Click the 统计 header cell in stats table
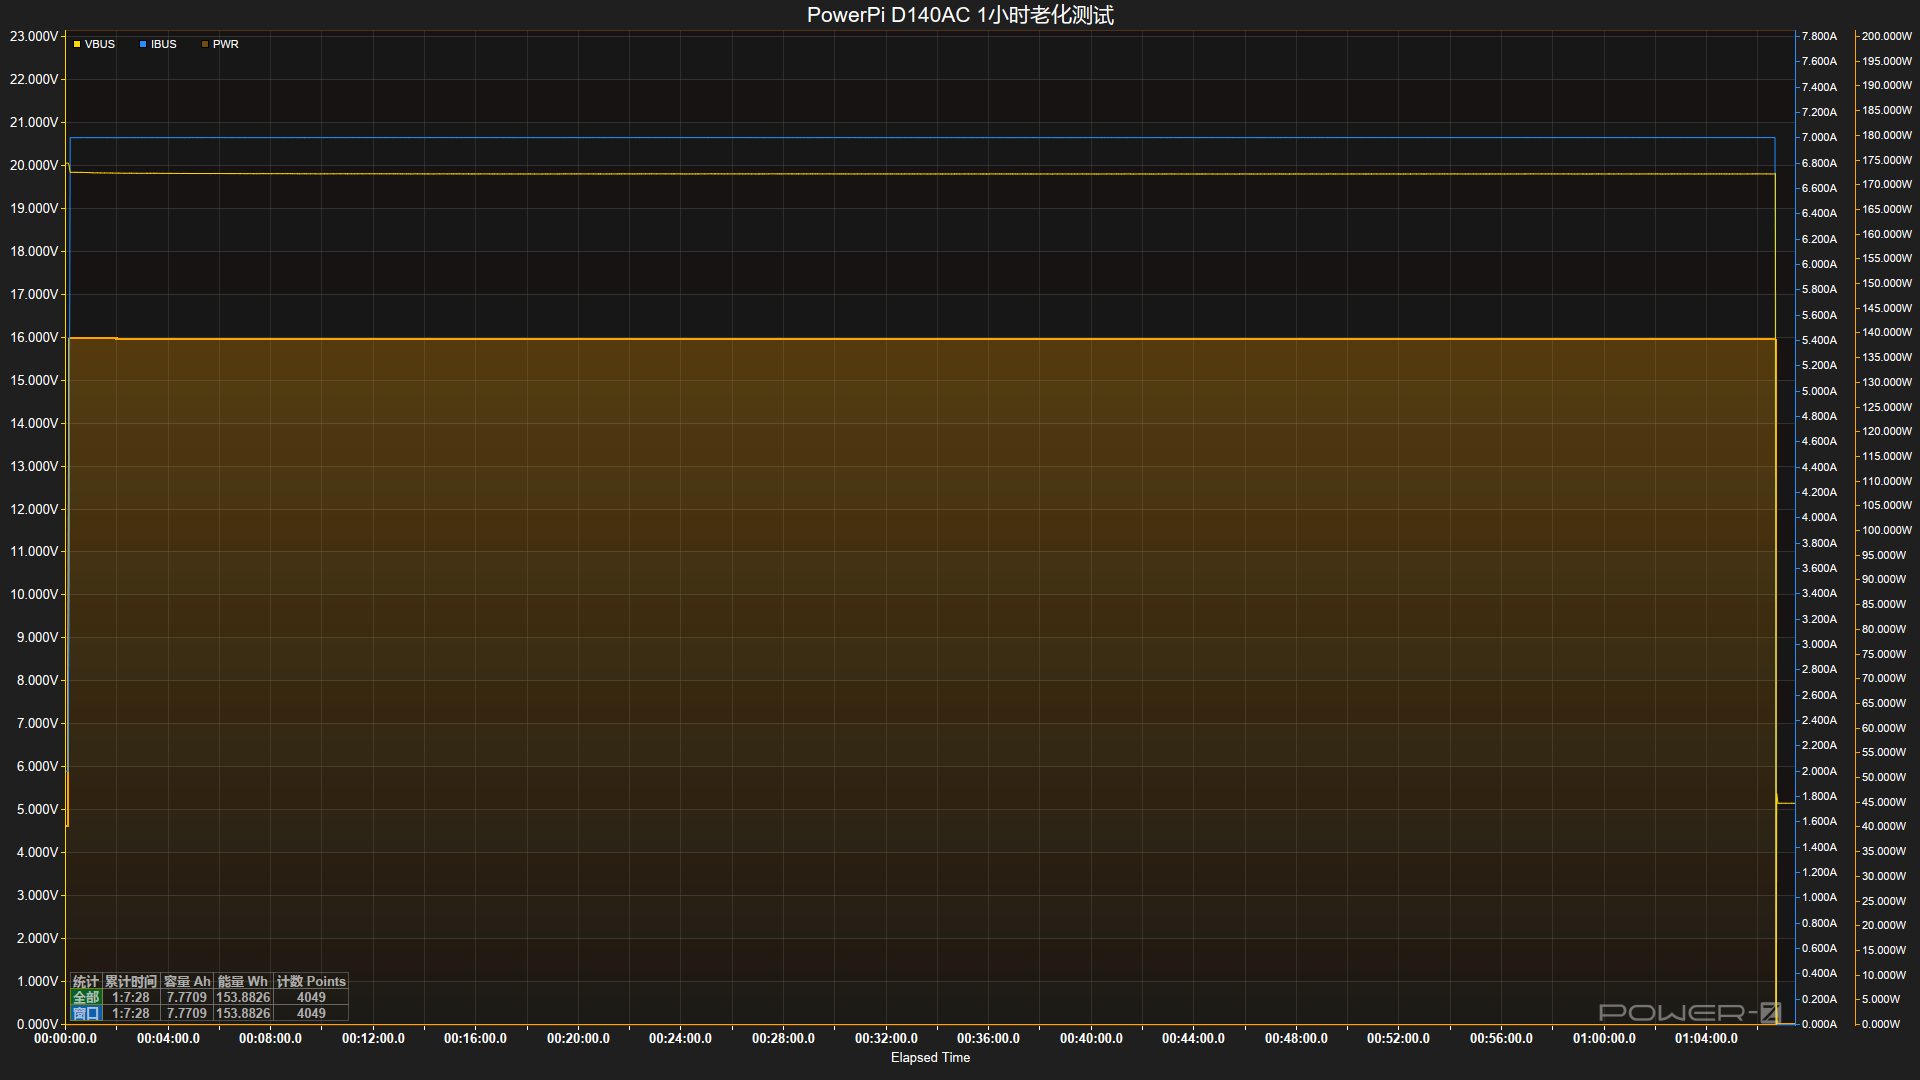 point(86,981)
